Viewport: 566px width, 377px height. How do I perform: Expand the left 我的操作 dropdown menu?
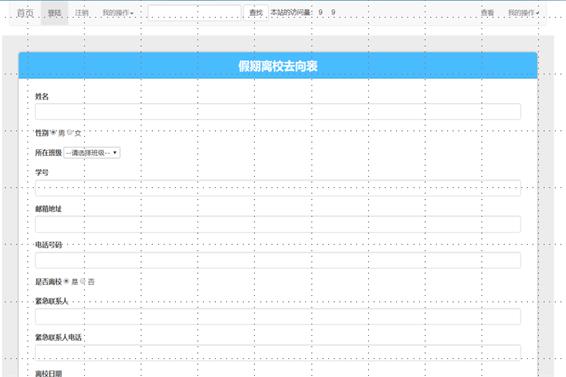(118, 13)
